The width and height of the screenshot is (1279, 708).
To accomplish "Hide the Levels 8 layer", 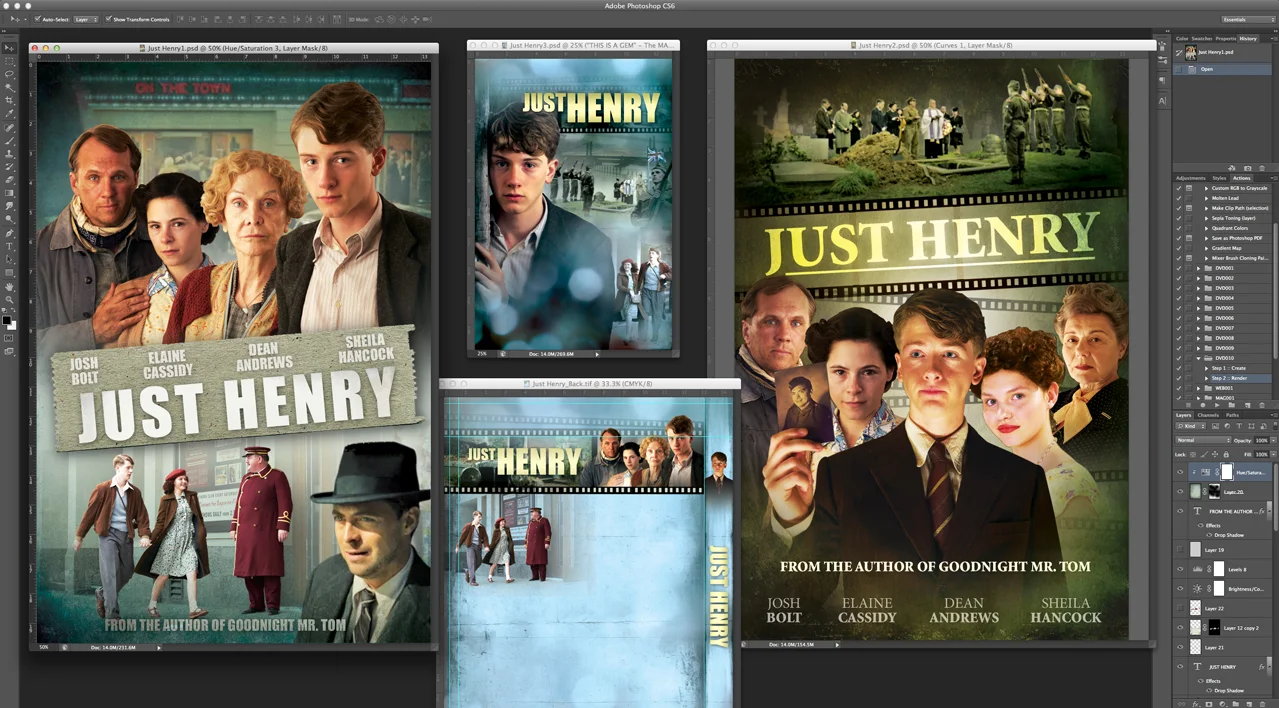I will coord(1180,569).
